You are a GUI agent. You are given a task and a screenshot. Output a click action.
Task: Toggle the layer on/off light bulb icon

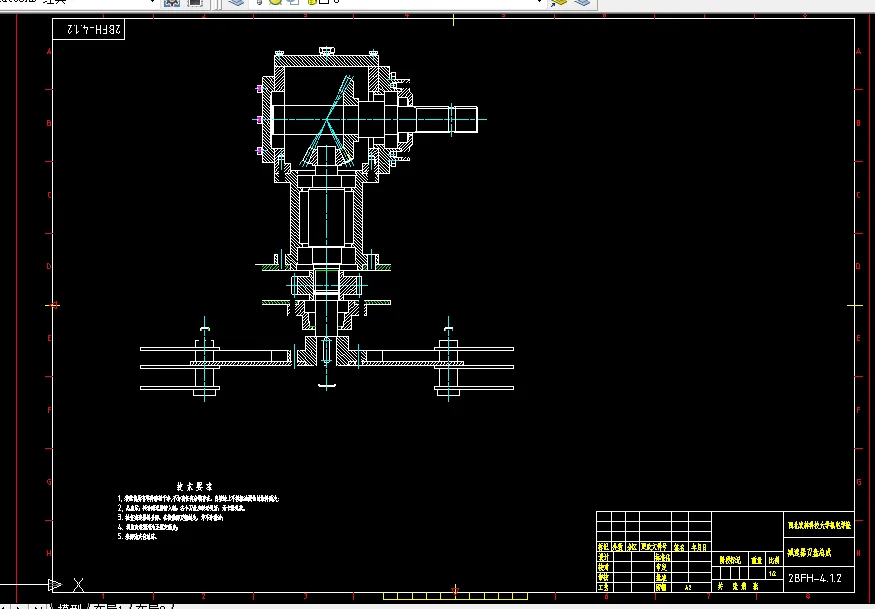tap(259, 2)
